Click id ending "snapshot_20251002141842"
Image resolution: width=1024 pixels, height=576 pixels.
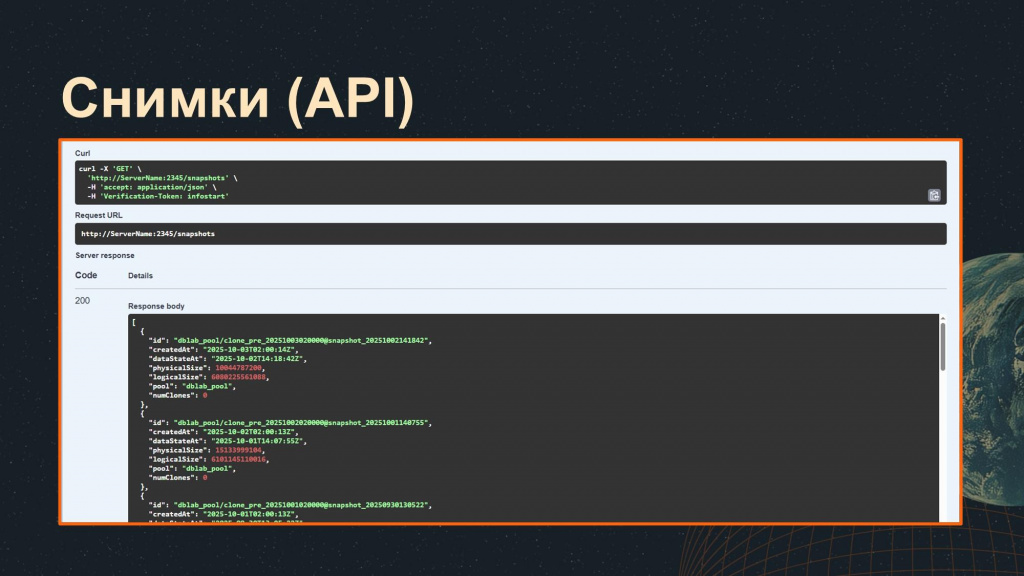point(300,340)
